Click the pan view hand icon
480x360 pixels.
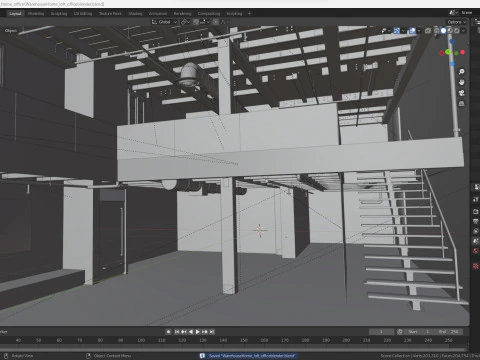(x=462, y=82)
